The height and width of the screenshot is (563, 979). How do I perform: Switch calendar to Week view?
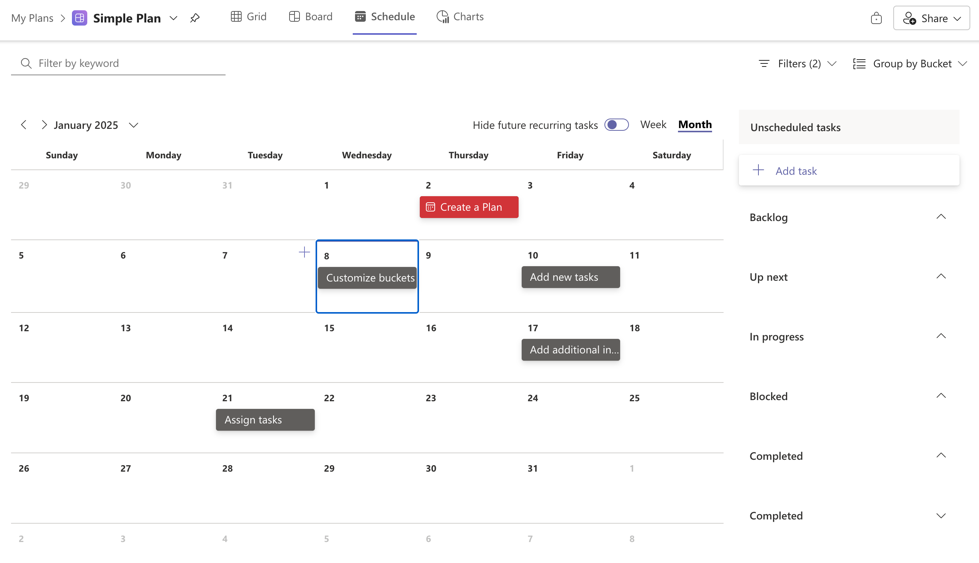pyautogui.click(x=653, y=124)
